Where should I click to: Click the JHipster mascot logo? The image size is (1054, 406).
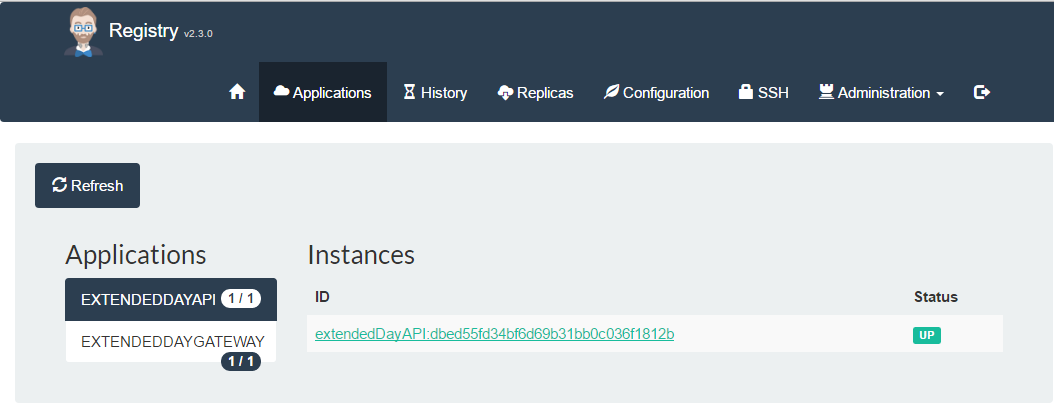tap(83, 32)
